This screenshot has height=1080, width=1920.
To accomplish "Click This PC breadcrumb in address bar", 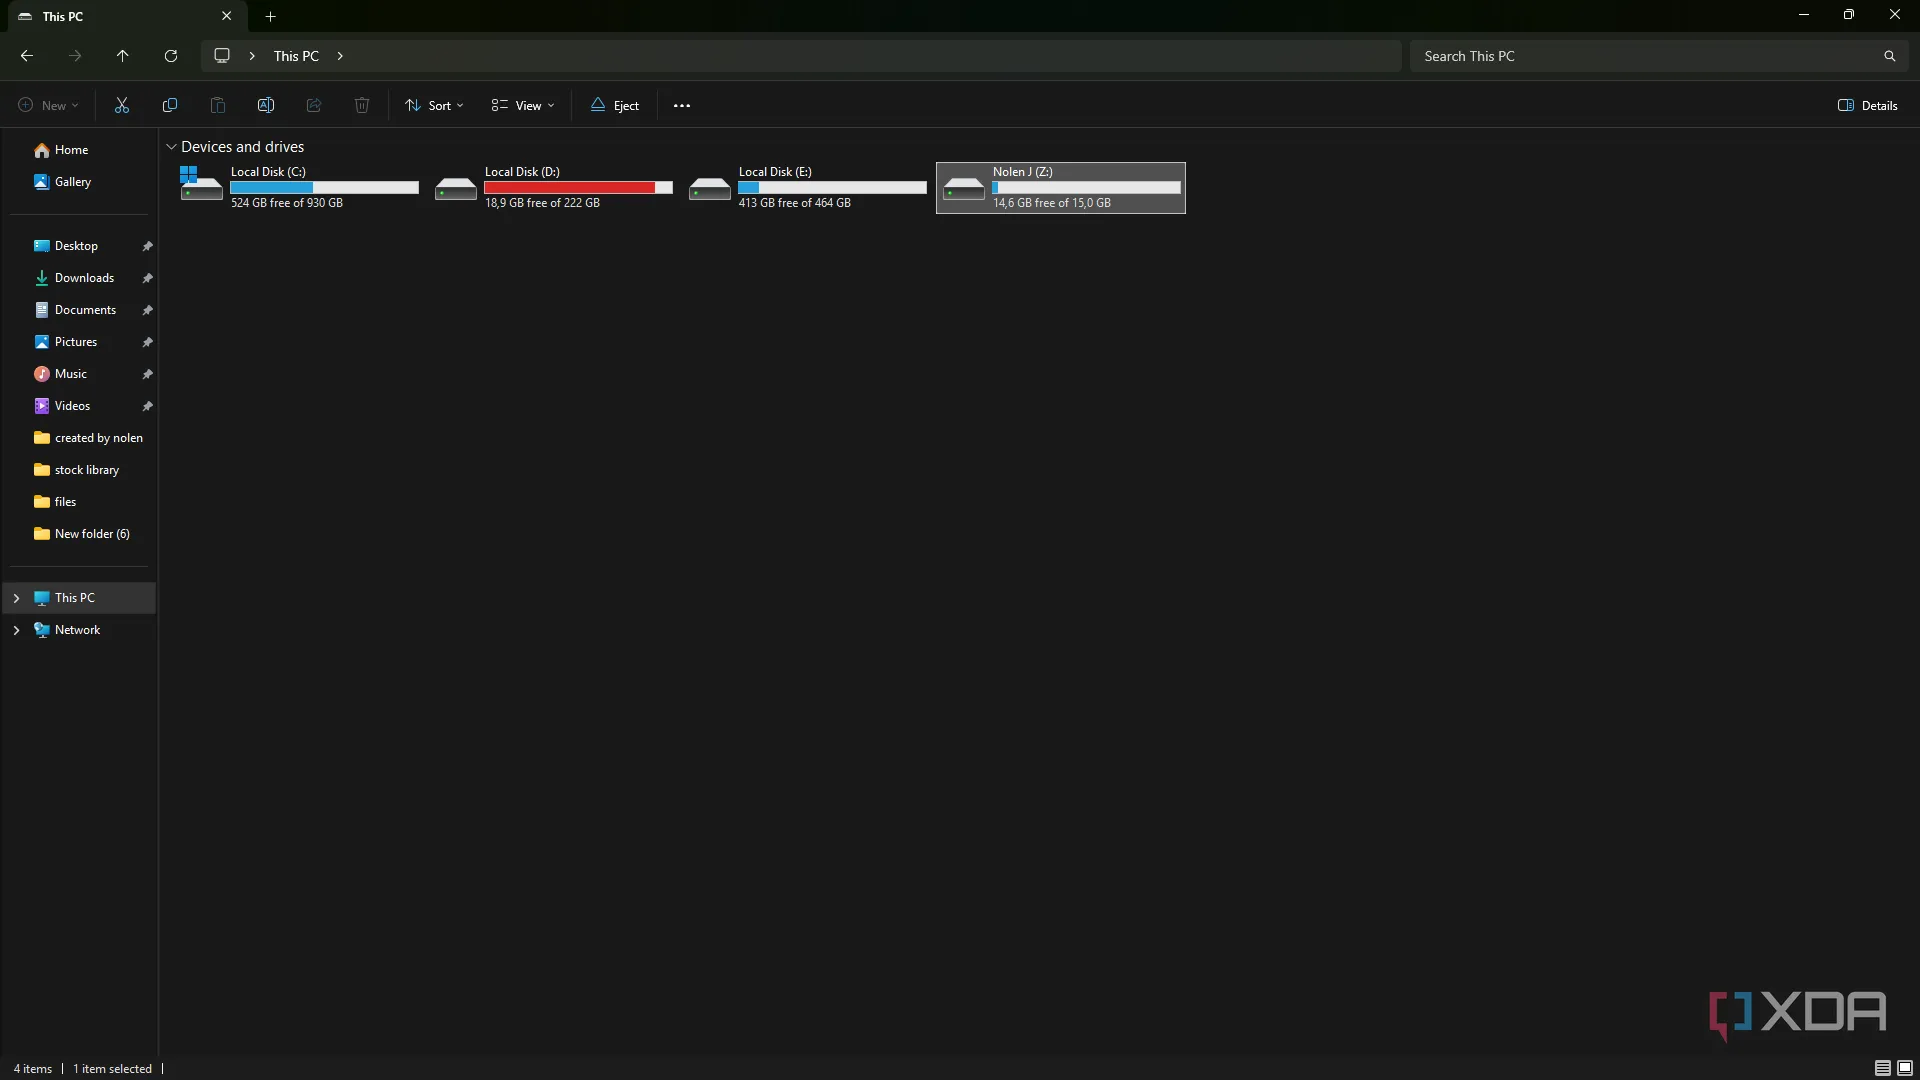I will tap(296, 56).
